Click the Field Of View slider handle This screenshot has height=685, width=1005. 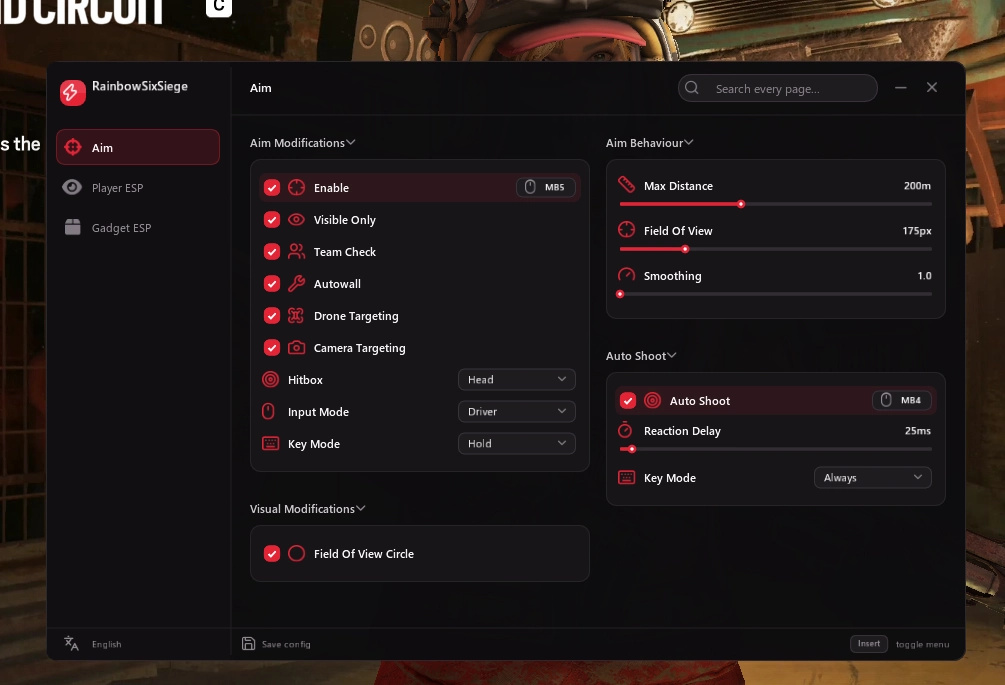[685, 249]
